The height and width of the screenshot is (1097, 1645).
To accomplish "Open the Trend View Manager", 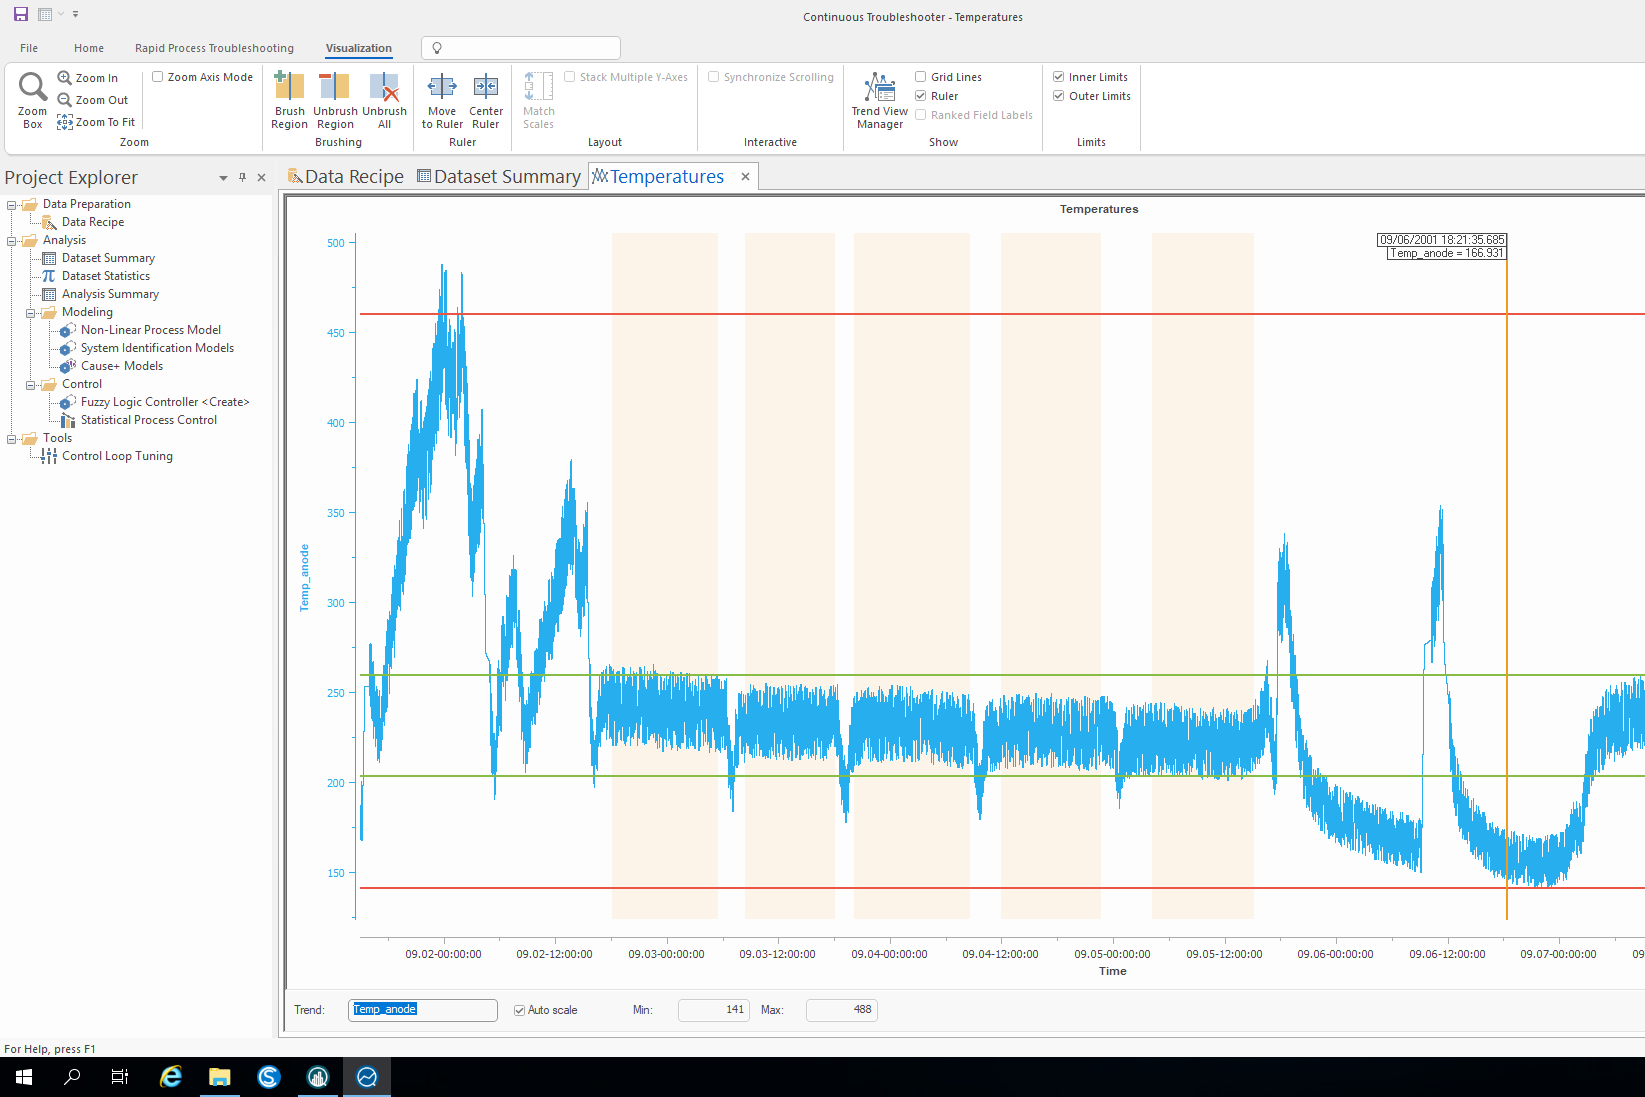I will click(880, 100).
